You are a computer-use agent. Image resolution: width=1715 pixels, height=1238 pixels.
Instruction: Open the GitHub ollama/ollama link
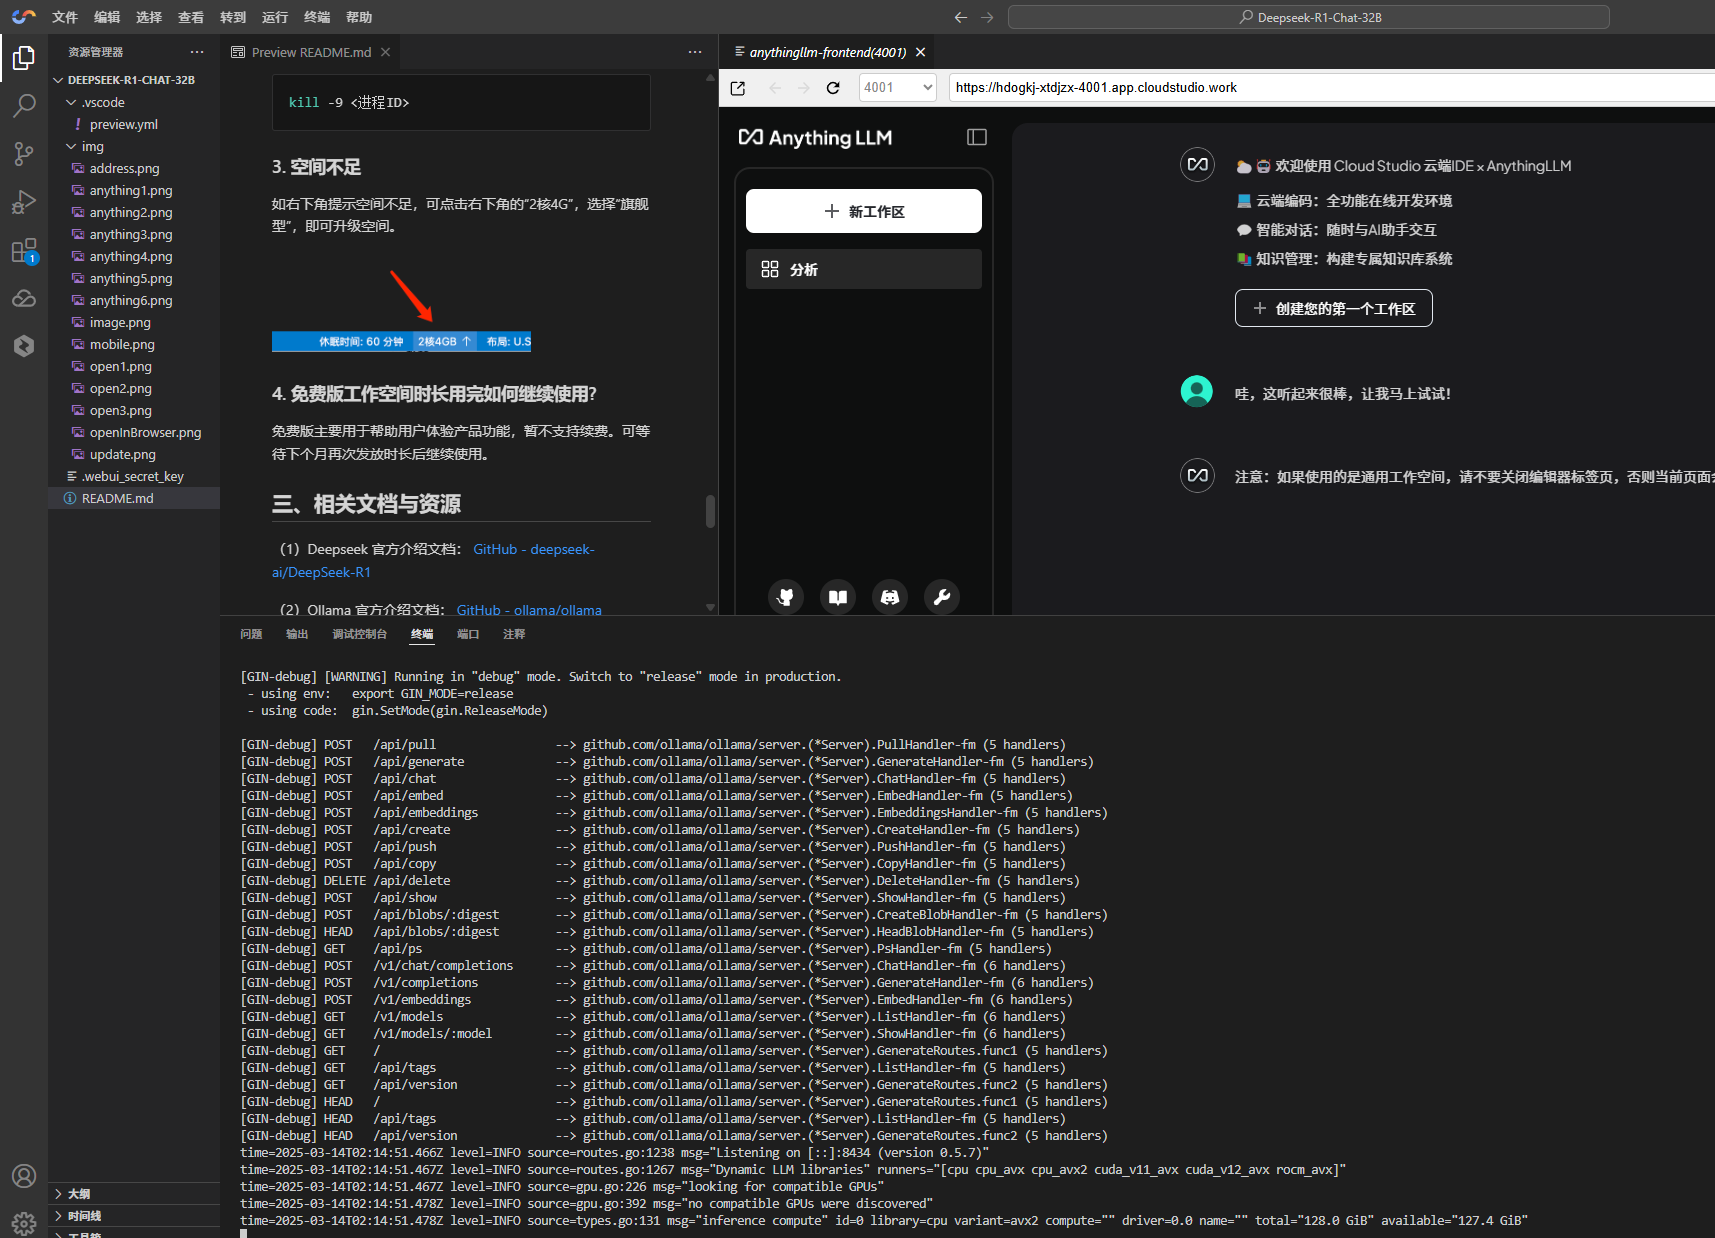pos(529,610)
